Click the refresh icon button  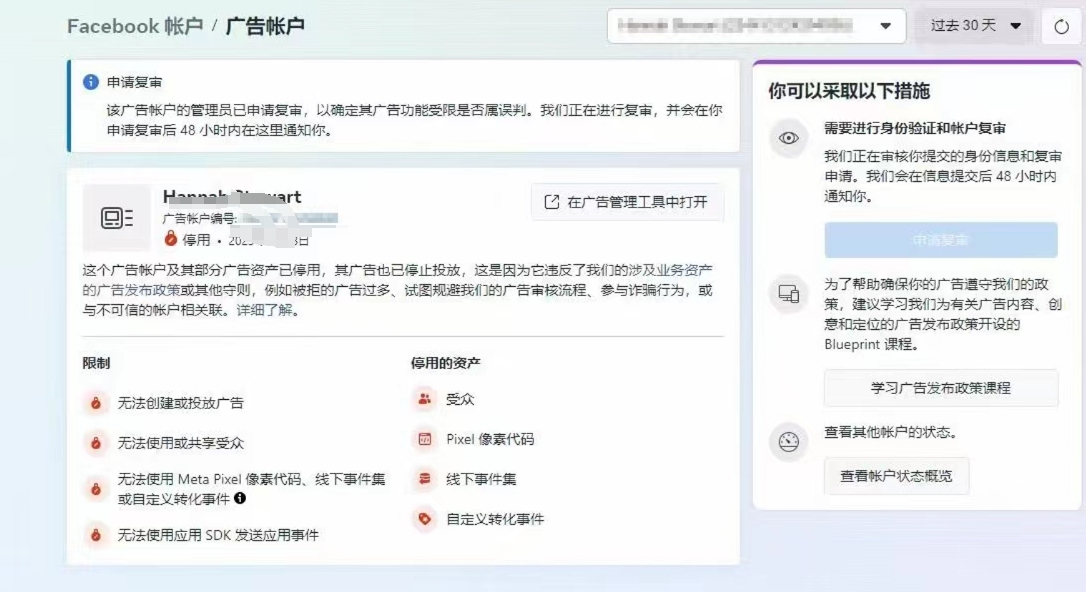[1061, 27]
